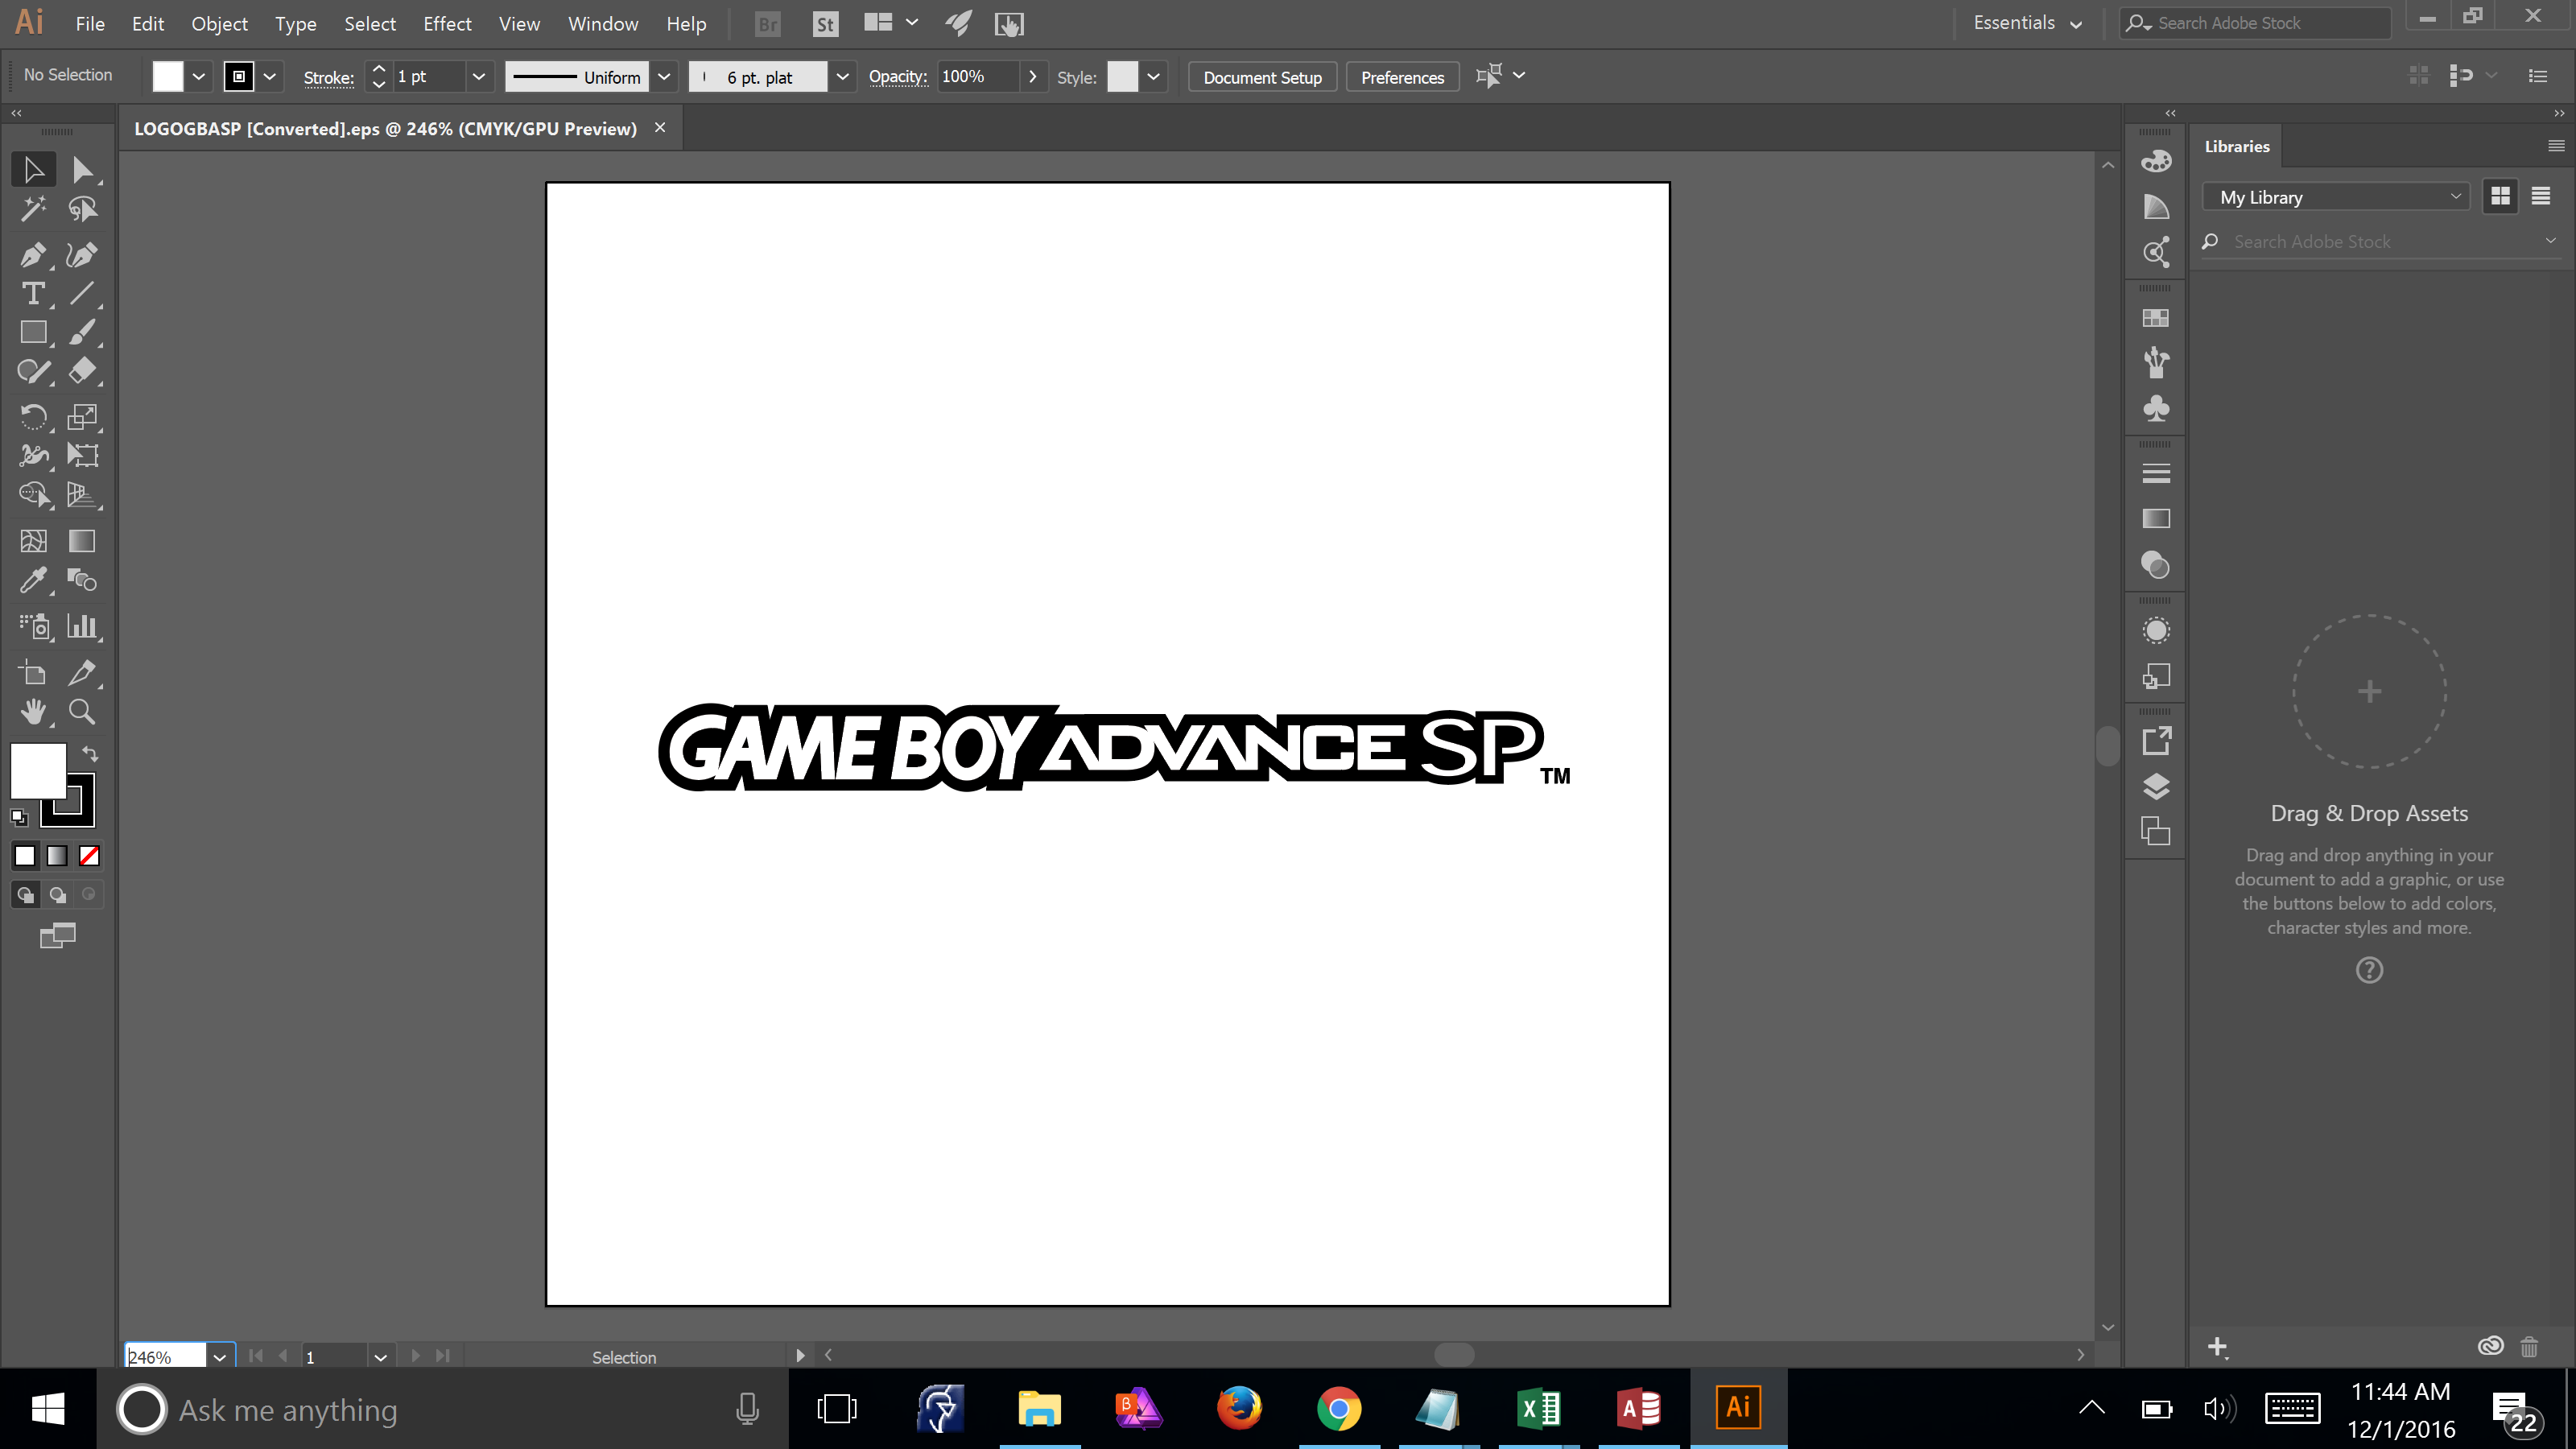
Task: Select the Selection tool arrow
Action: tap(33, 169)
